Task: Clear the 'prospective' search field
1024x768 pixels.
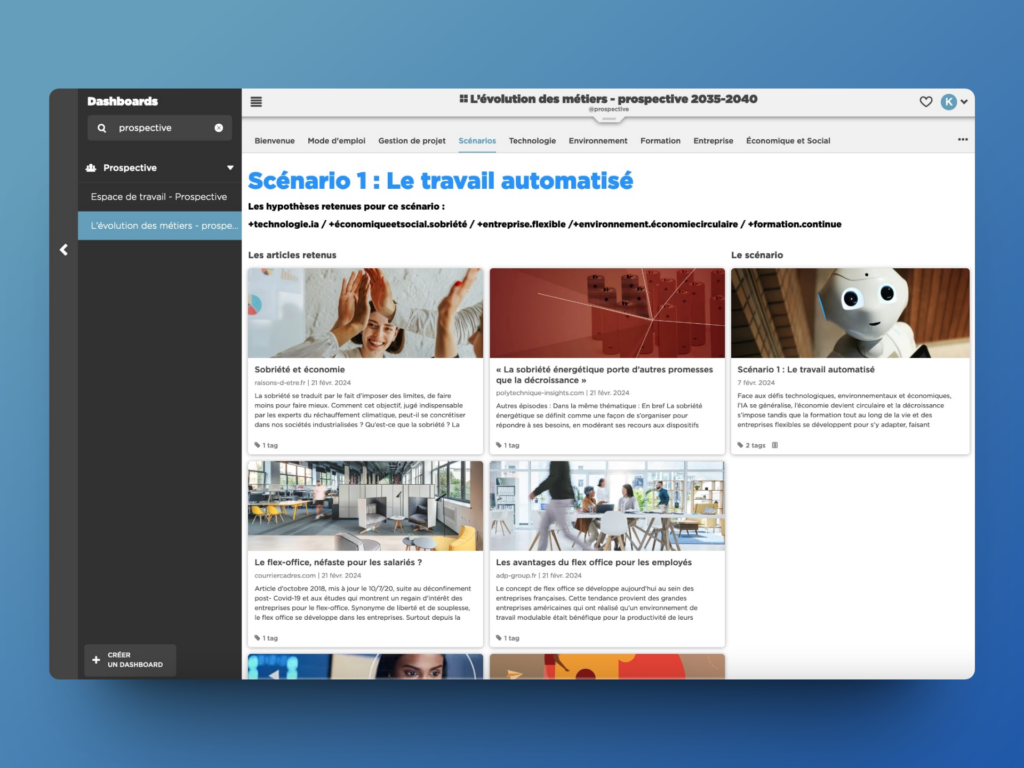Action: (x=219, y=128)
